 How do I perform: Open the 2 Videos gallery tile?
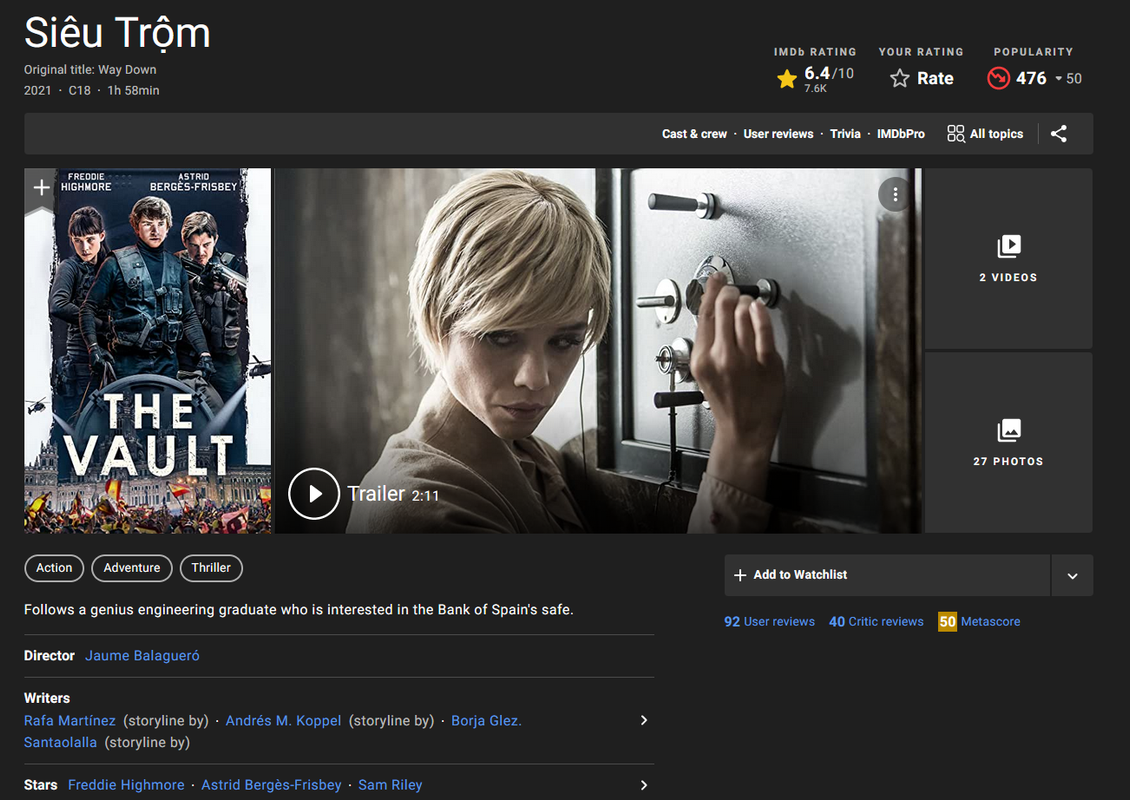pos(1008,259)
